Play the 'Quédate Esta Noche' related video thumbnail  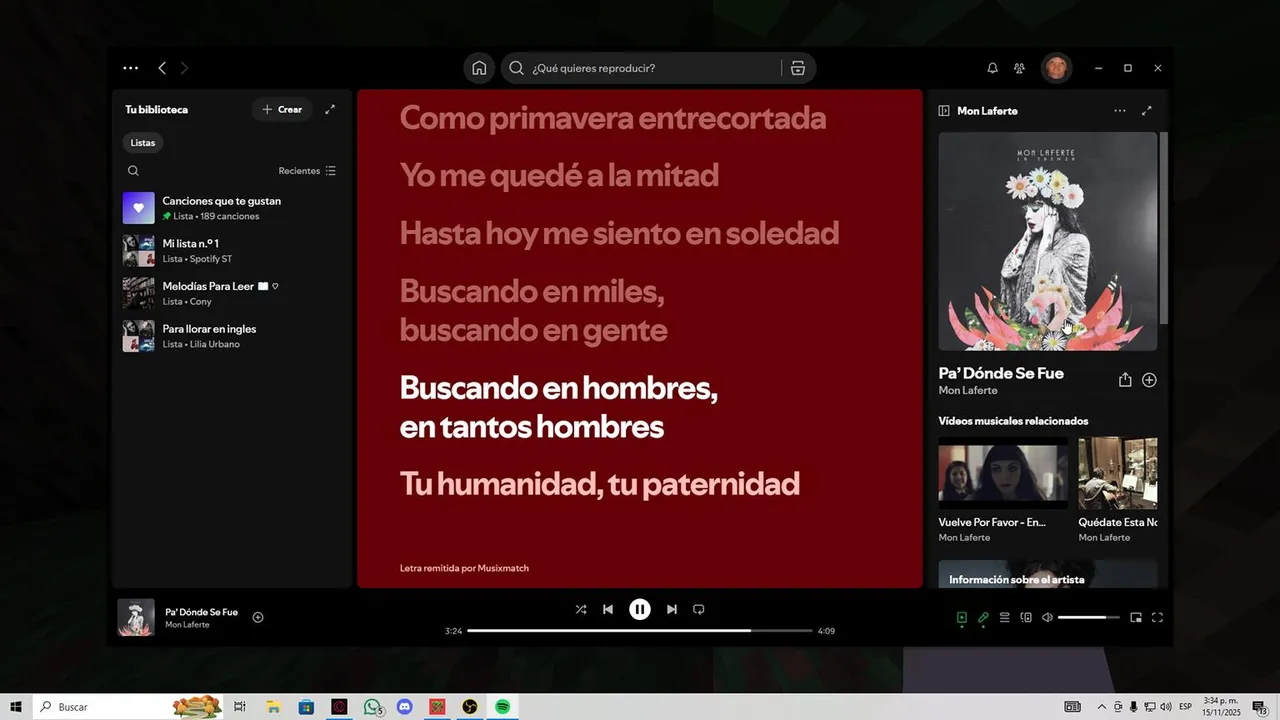(x=1117, y=474)
